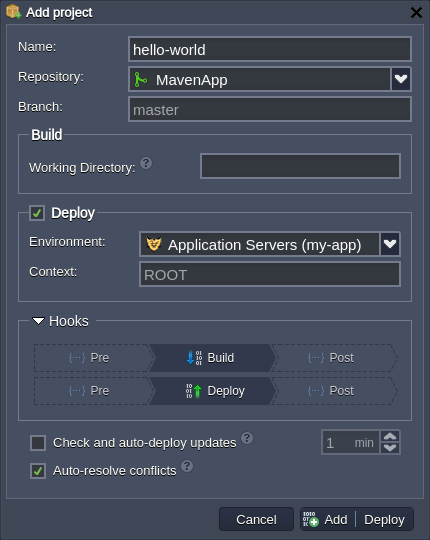
Task: Disable Auto-resolve conflicts checkbox
Action: point(38,471)
